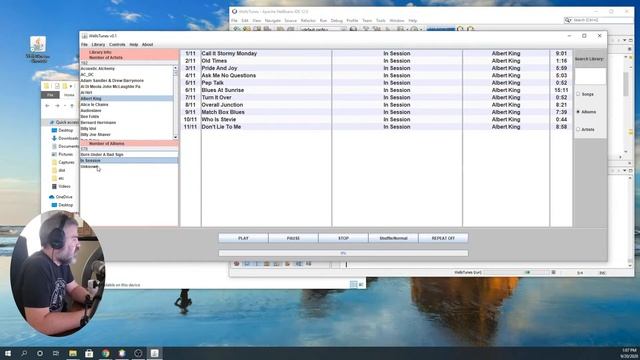
Task: Open Cortana circle icon on taskbar
Action: [40, 353]
